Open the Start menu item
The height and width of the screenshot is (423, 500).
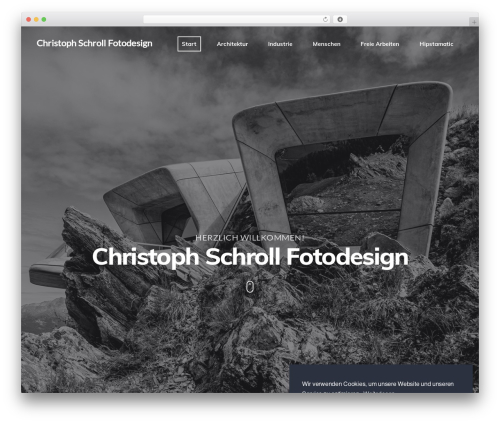click(x=189, y=44)
